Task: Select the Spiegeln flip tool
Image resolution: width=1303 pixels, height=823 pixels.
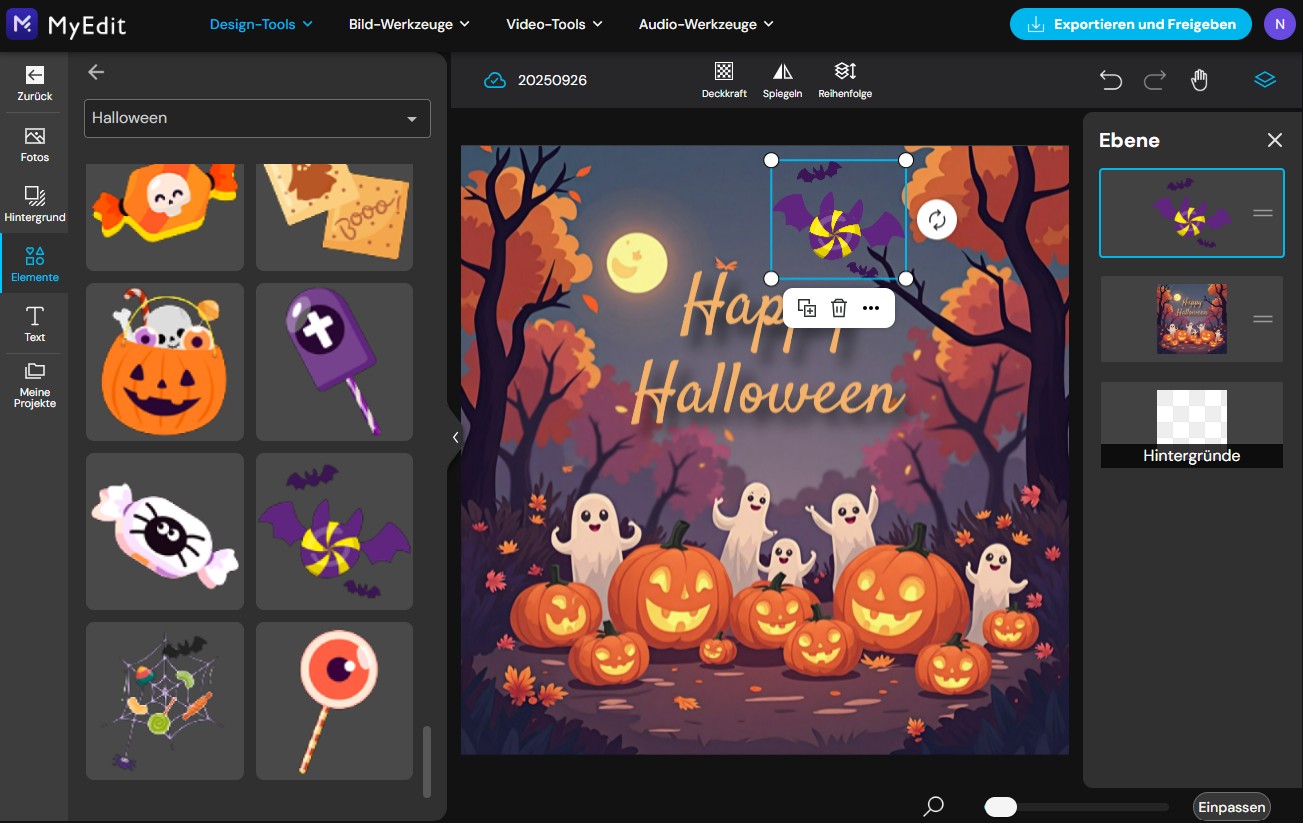Action: click(x=782, y=80)
